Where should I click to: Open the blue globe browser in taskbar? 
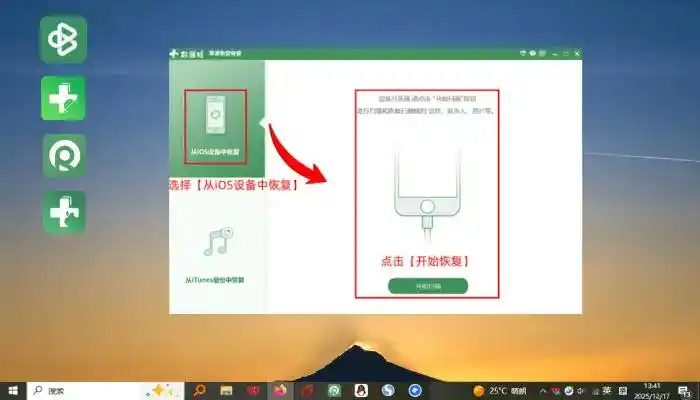388,391
